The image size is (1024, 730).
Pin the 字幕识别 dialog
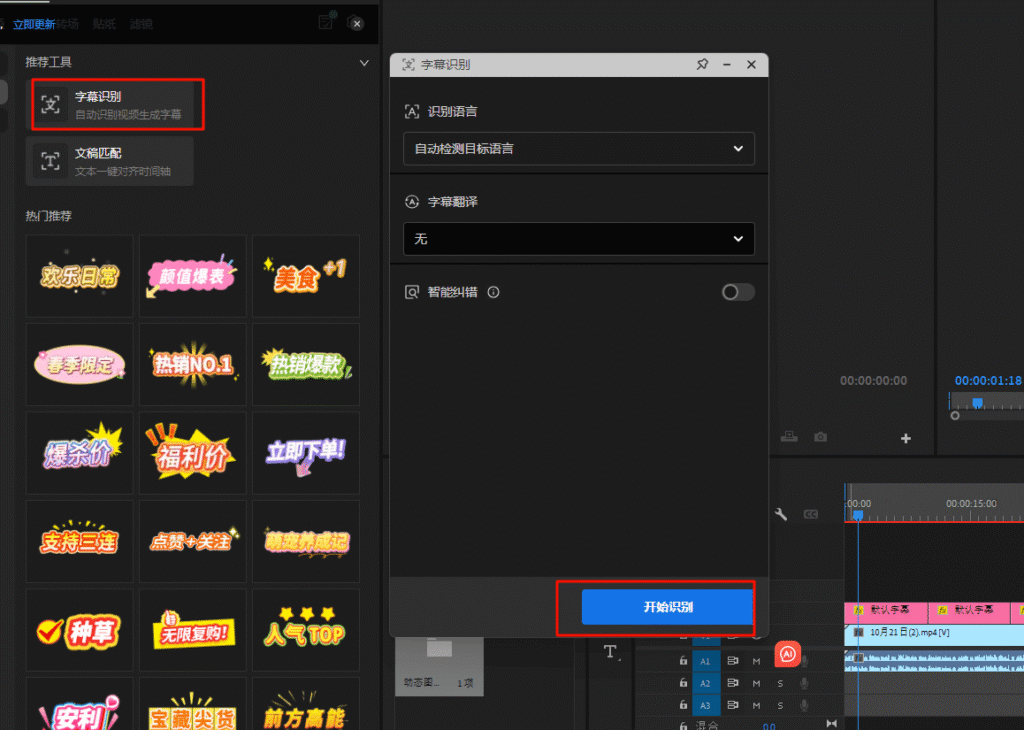tap(702, 63)
